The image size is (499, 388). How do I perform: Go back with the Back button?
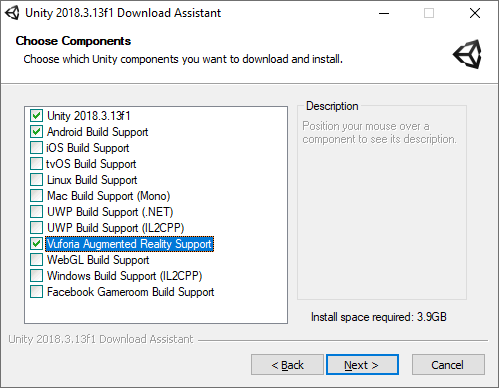(287, 365)
